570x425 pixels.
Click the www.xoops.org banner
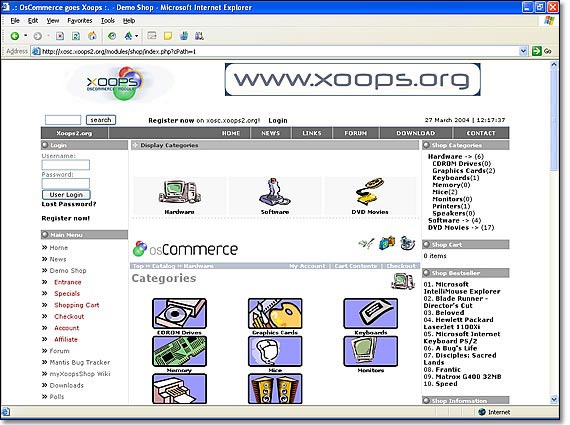pos(353,80)
